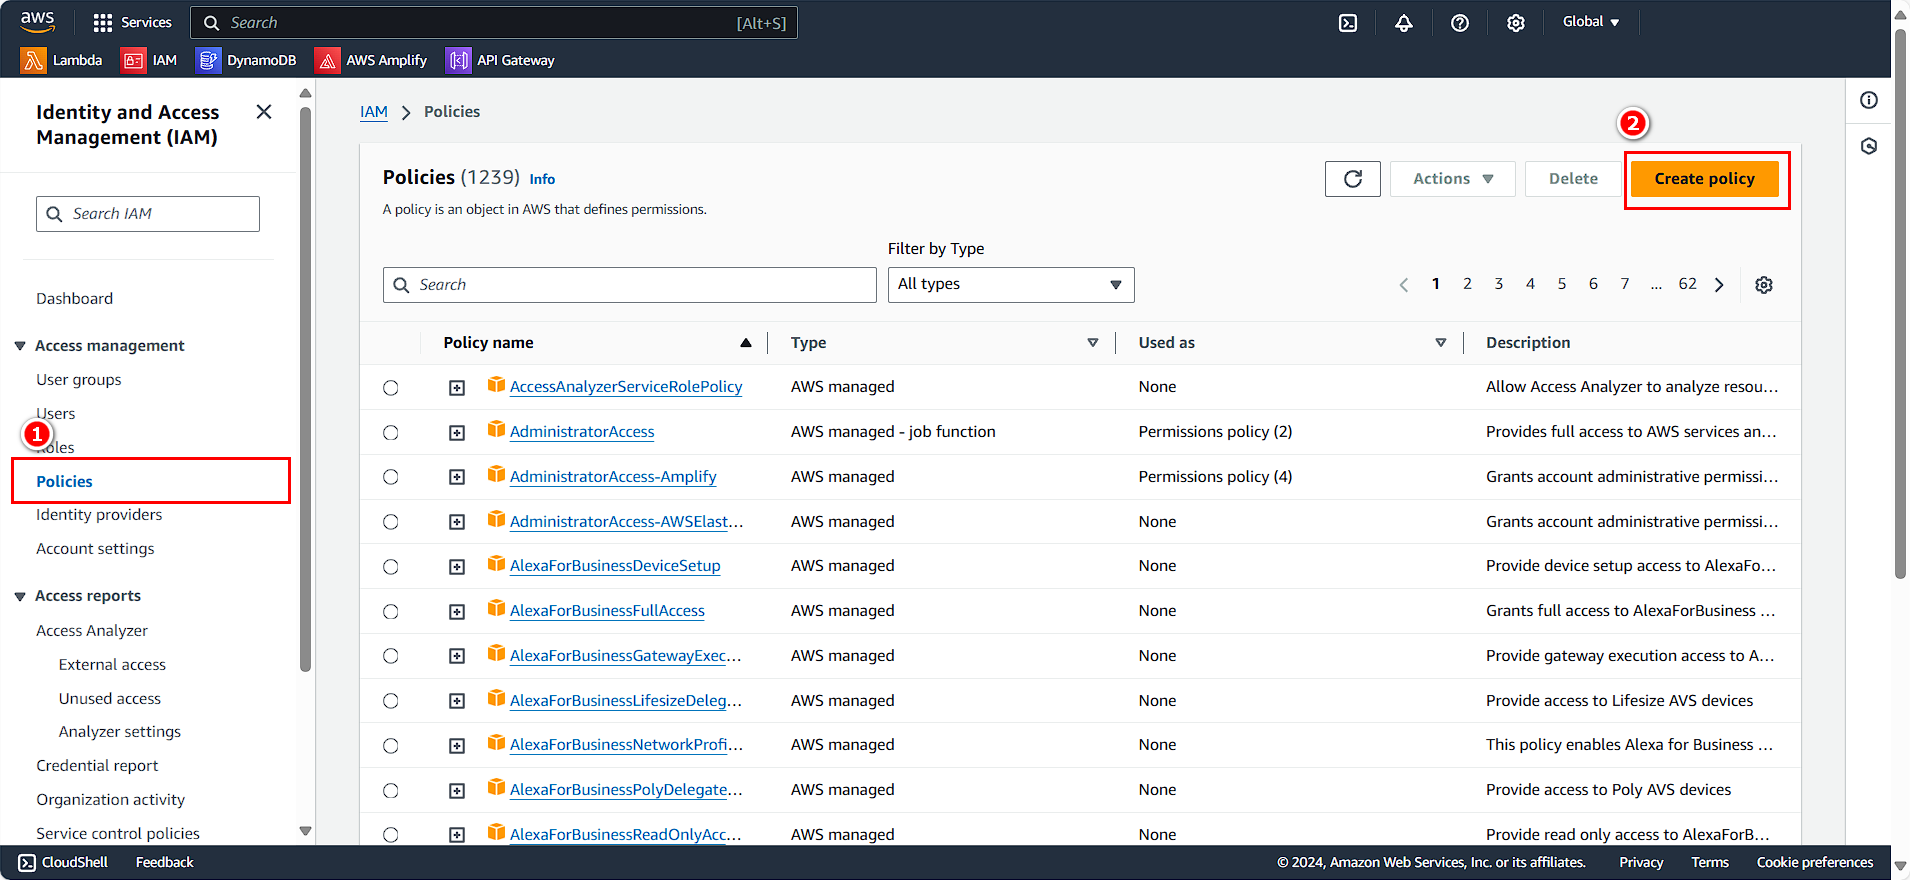Image resolution: width=1910 pixels, height=880 pixels.
Task: Click the AdministratorAccess policy box icon
Action: tap(496, 430)
